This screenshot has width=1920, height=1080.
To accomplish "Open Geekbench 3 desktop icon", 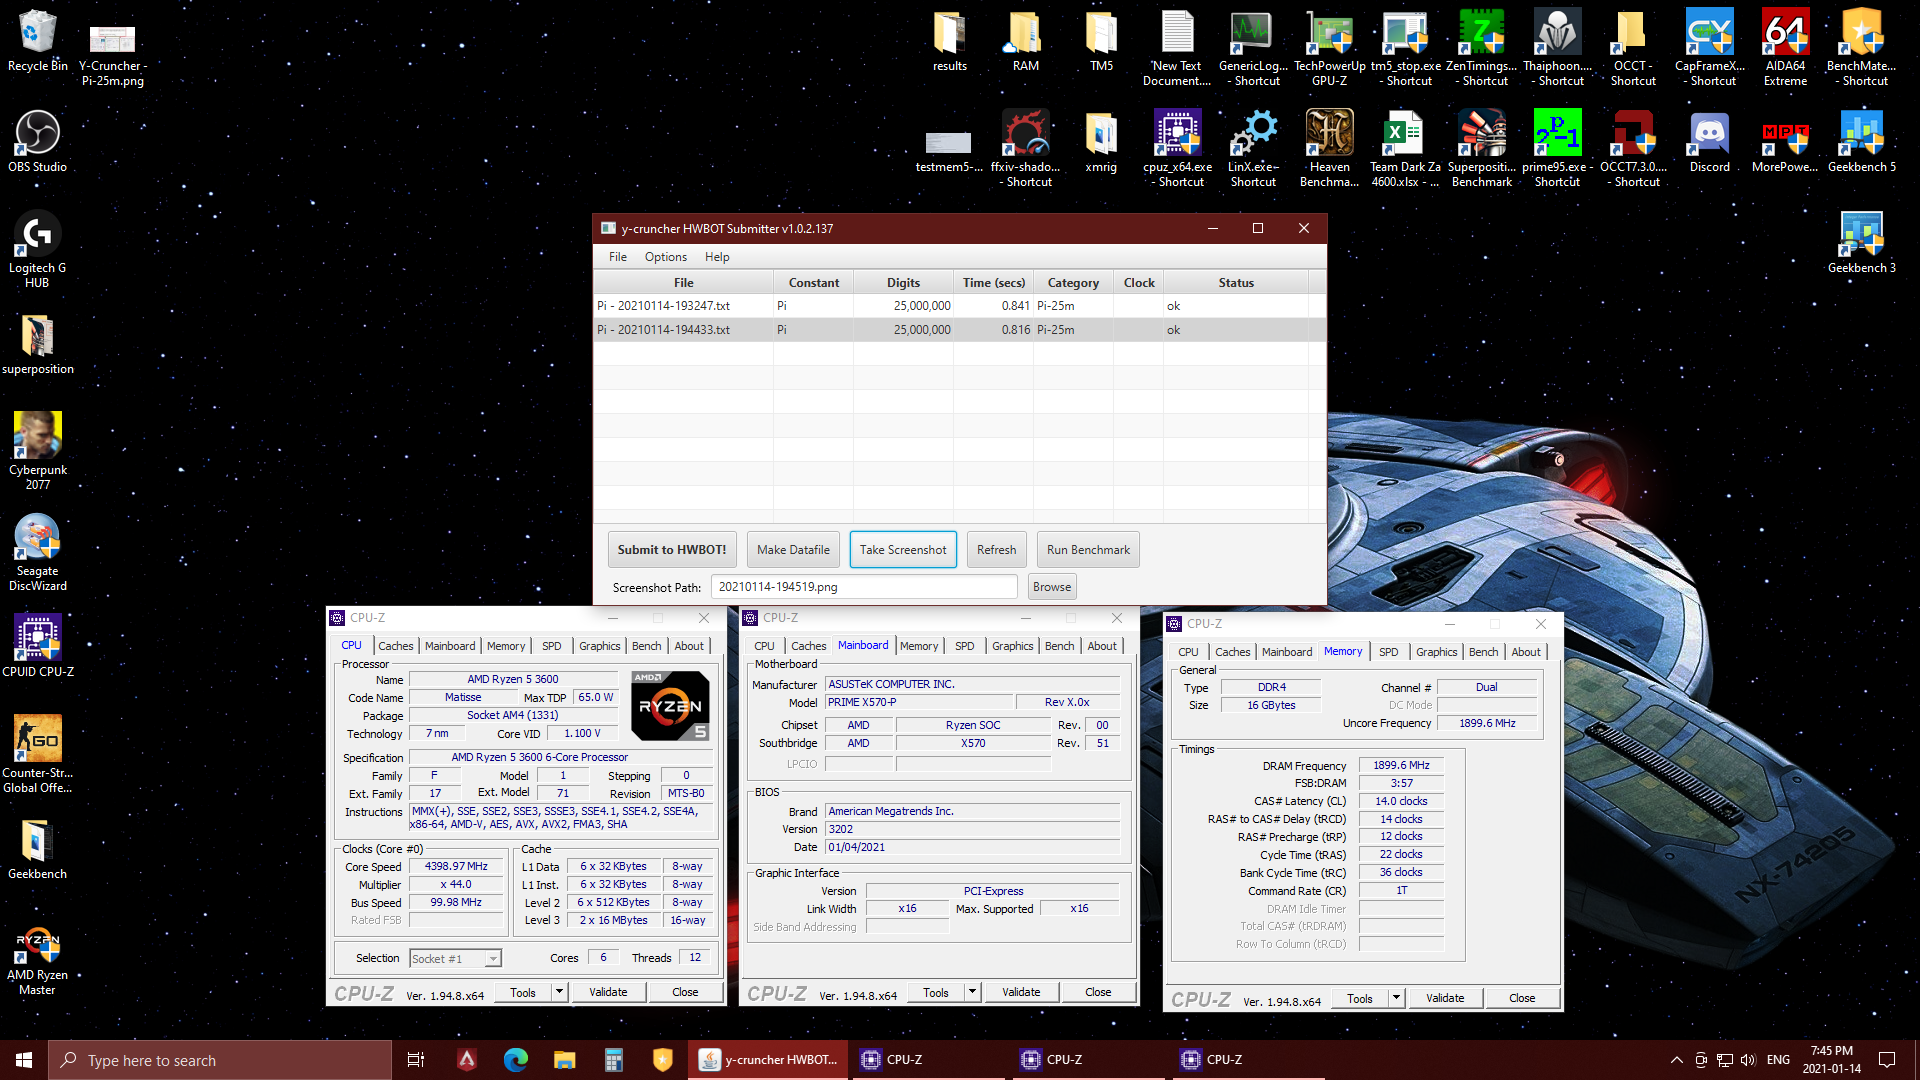I will [1862, 242].
